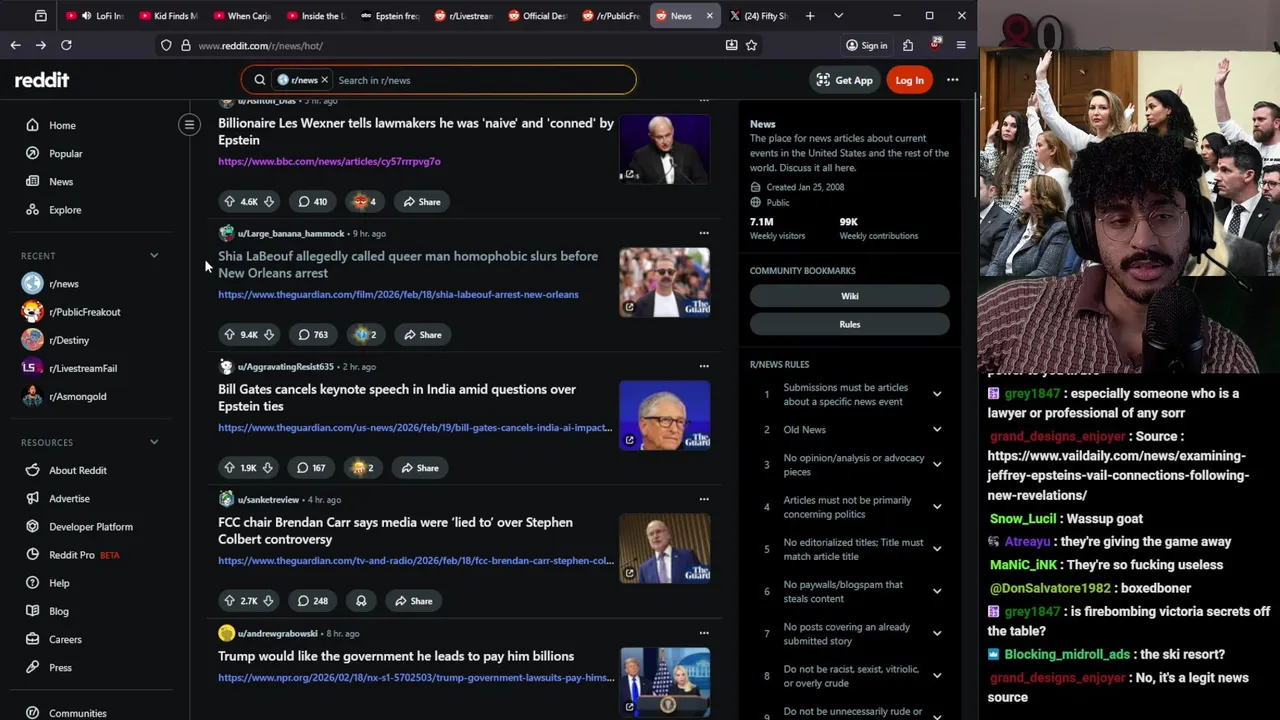The image size is (1280, 720).
Task: Reload the page in Firefox
Action: [x=66, y=45]
